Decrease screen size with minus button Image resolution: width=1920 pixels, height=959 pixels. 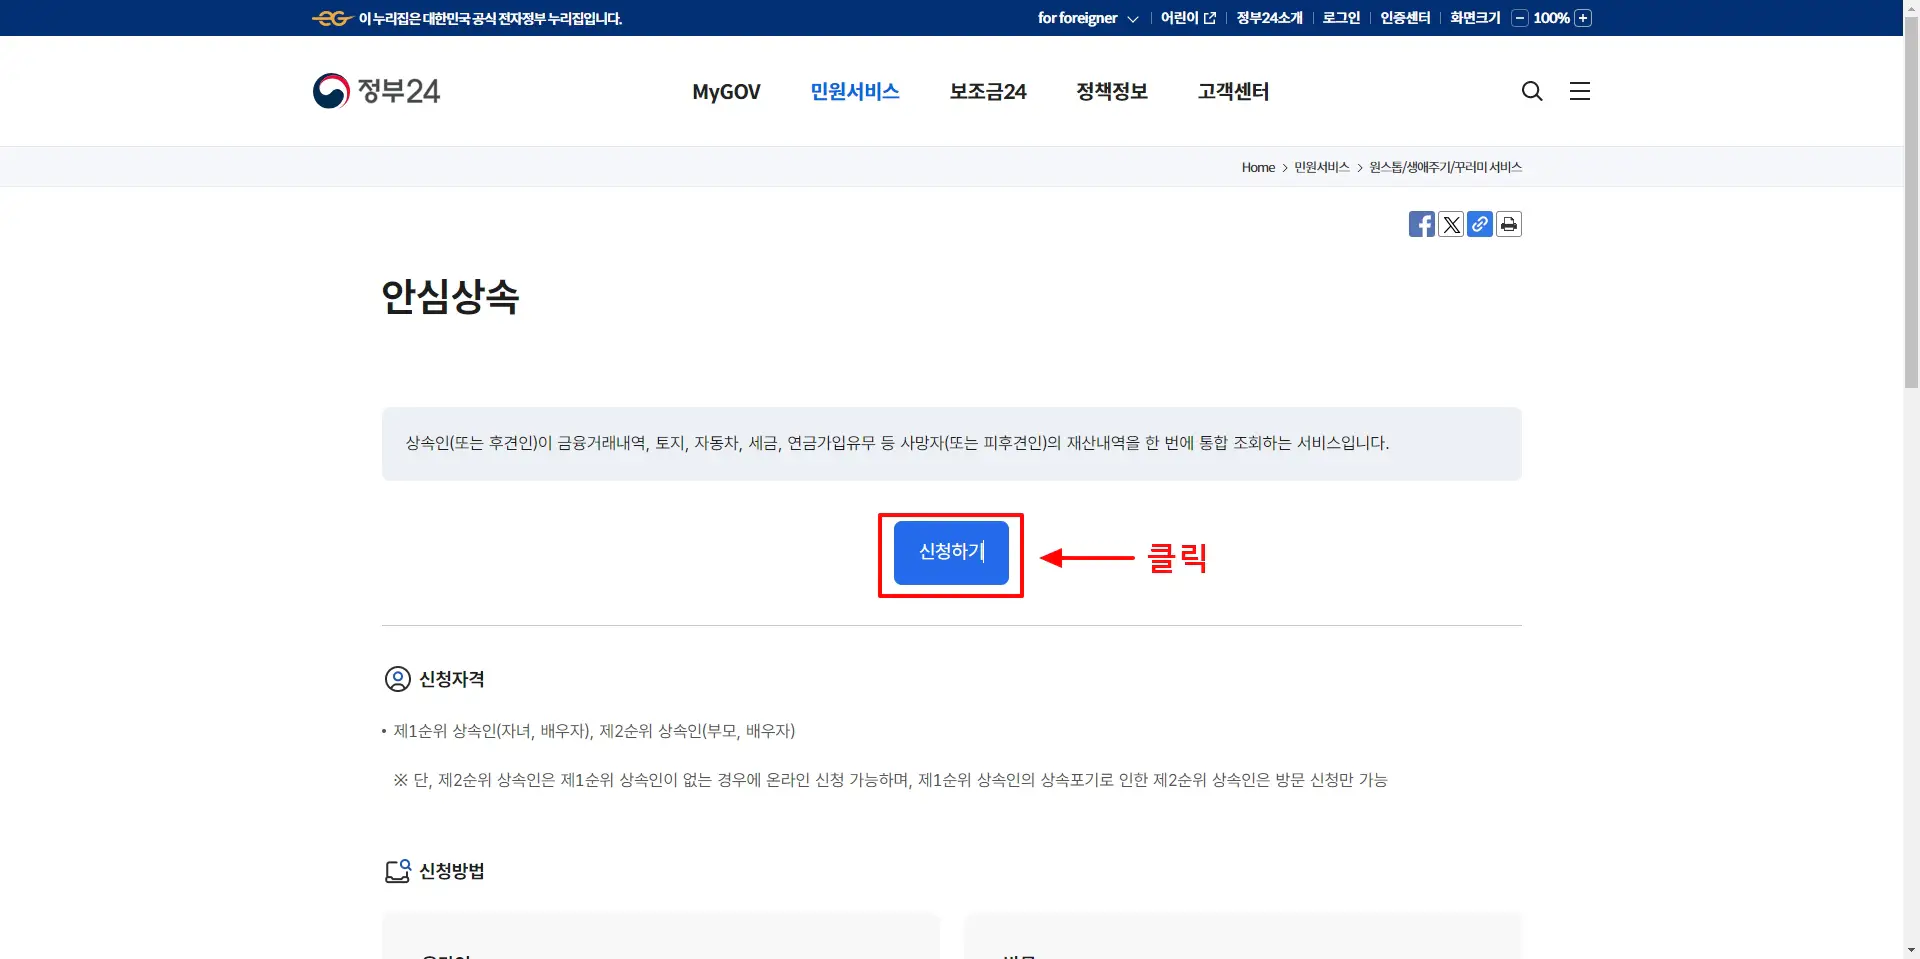[x=1519, y=18]
